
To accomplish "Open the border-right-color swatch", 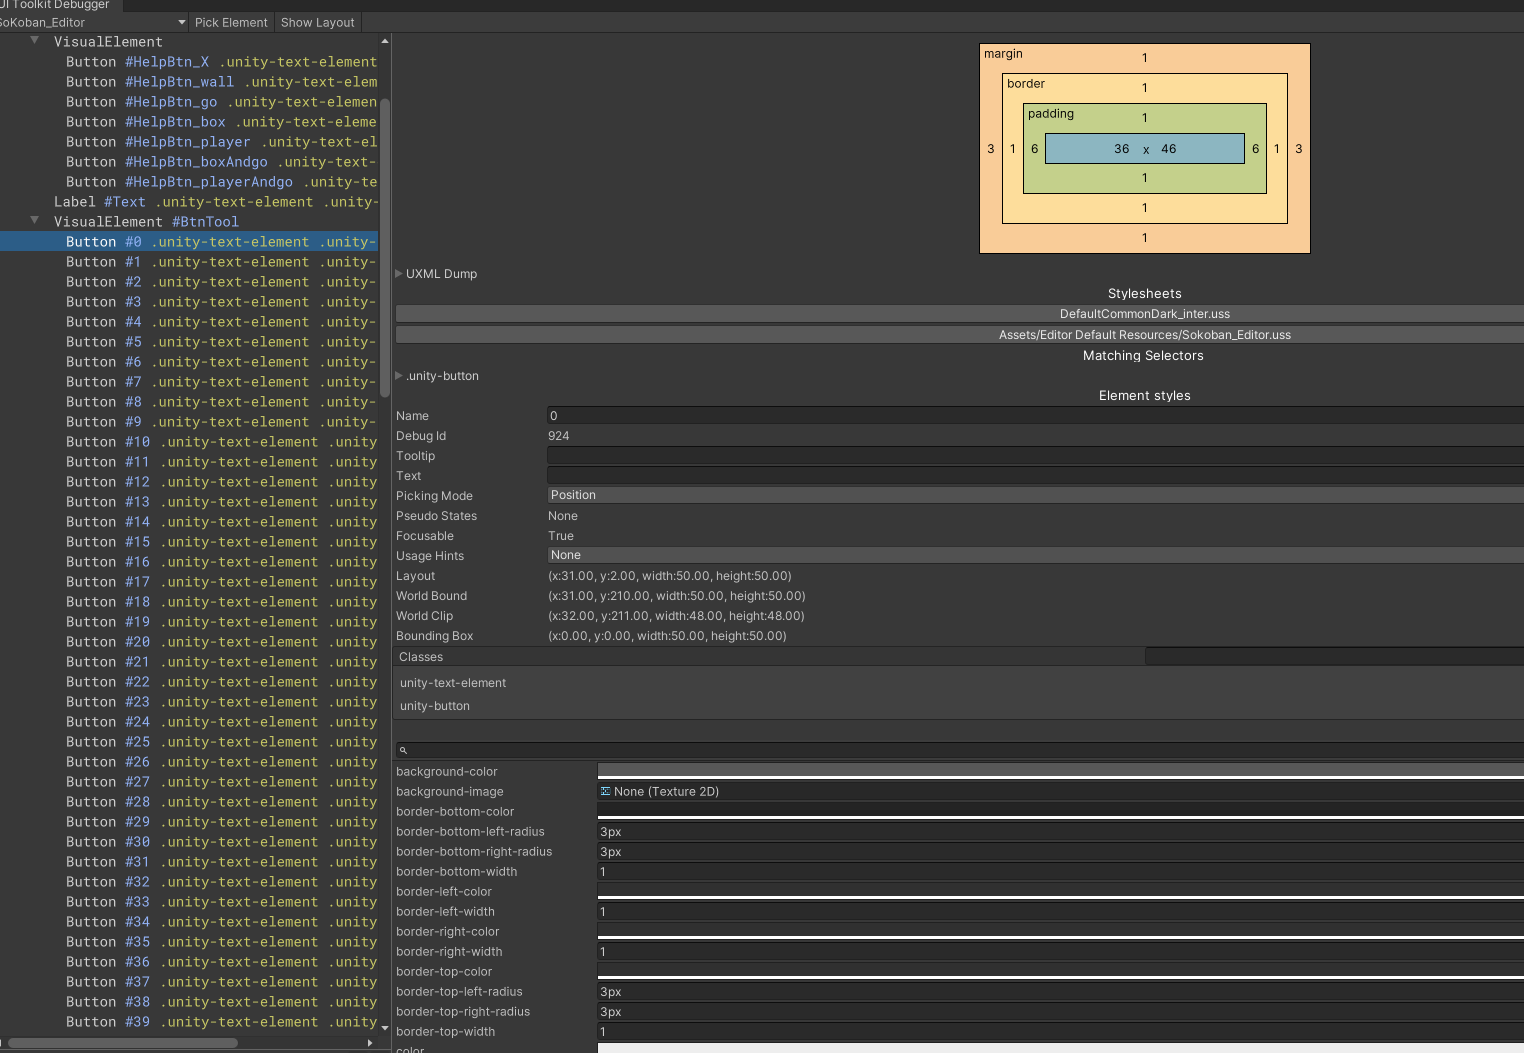I will 1061,931.
